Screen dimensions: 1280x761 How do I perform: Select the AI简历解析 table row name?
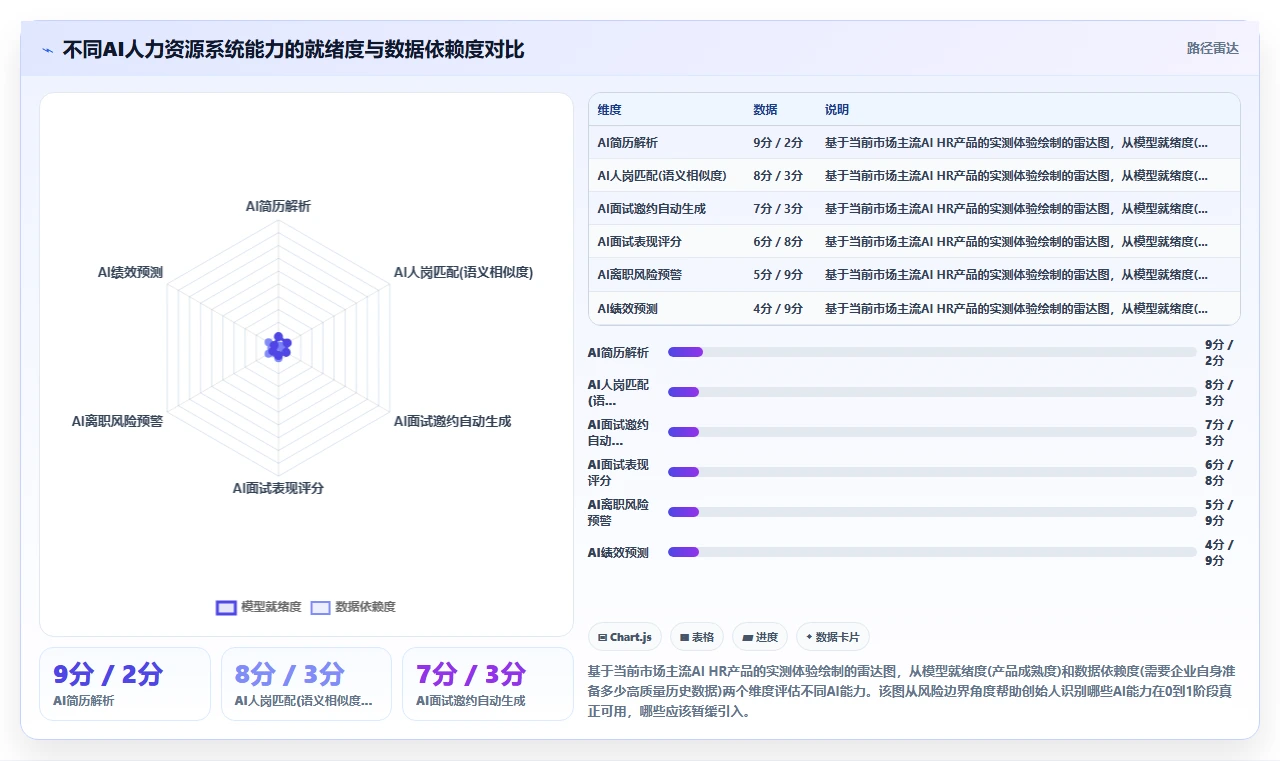pyautogui.click(x=627, y=143)
